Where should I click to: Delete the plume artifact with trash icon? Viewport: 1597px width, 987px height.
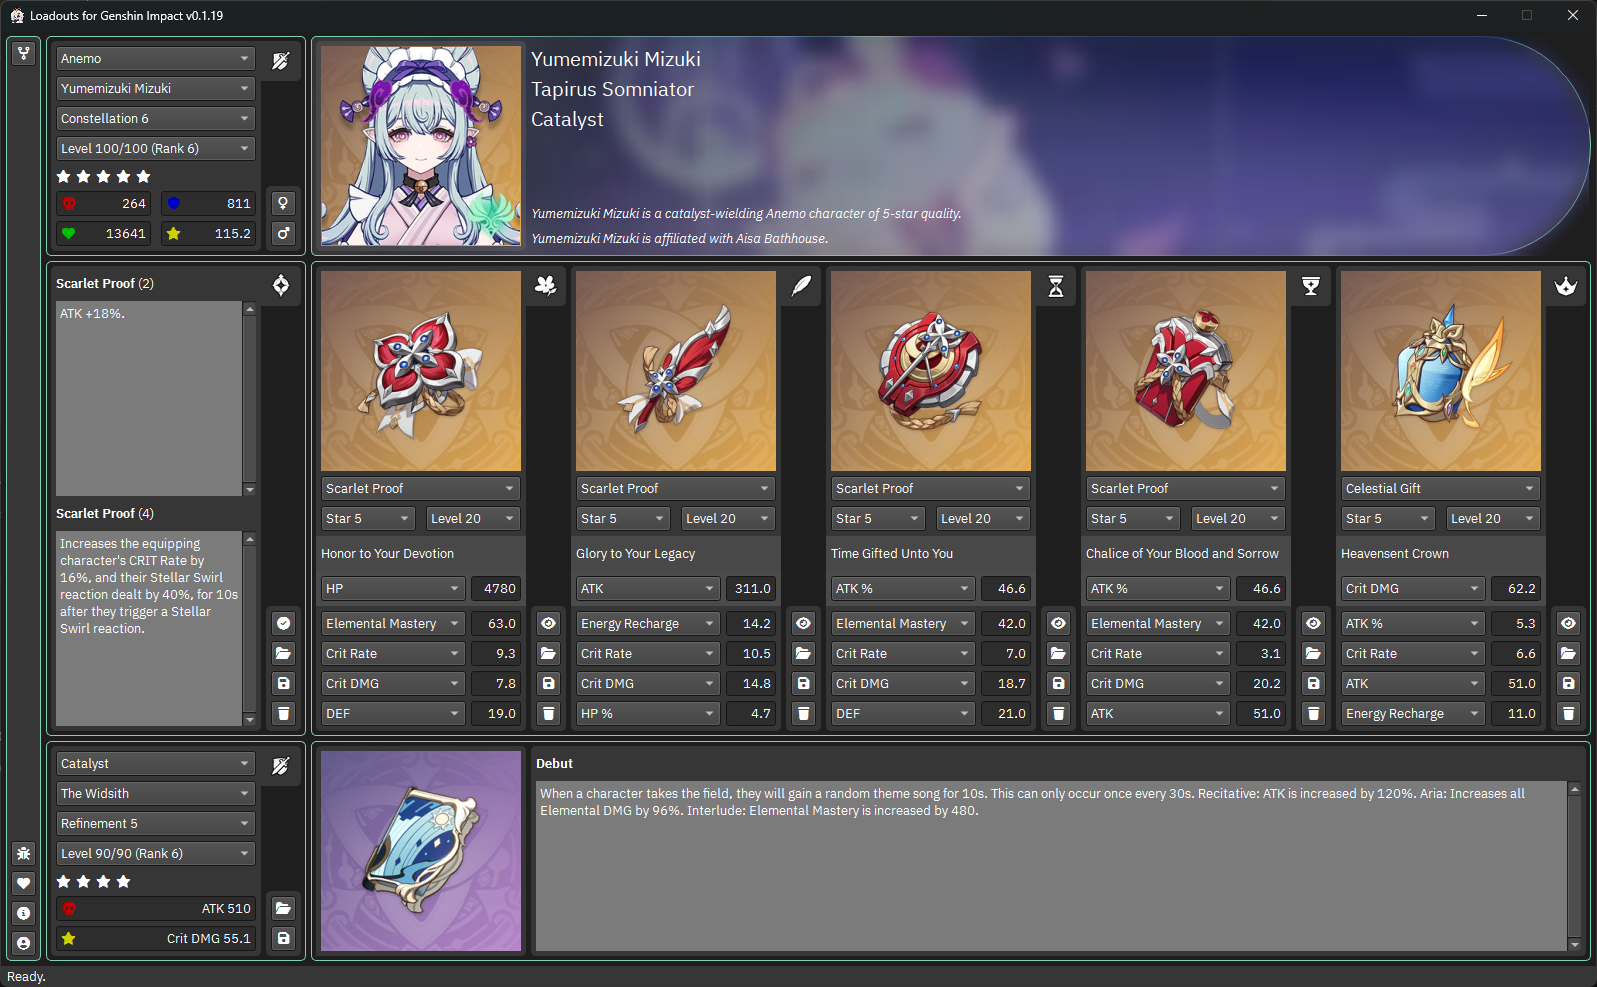[804, 713]
